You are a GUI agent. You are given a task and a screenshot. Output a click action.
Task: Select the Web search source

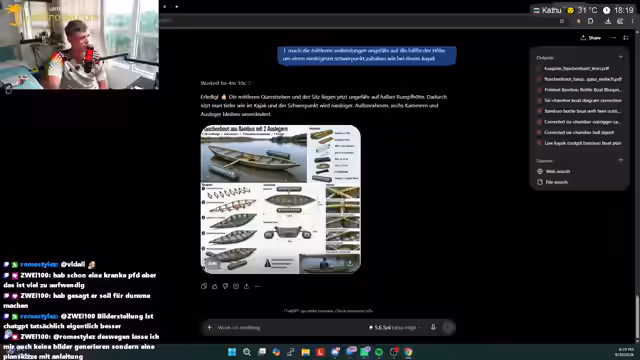pyautogui.click(x=554, y=171)
